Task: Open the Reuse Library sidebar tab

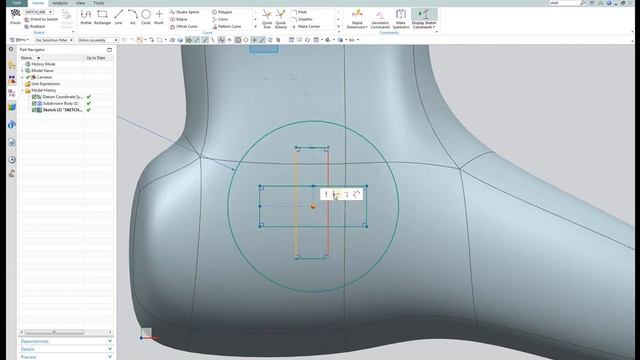Action: tap(12, 107)
